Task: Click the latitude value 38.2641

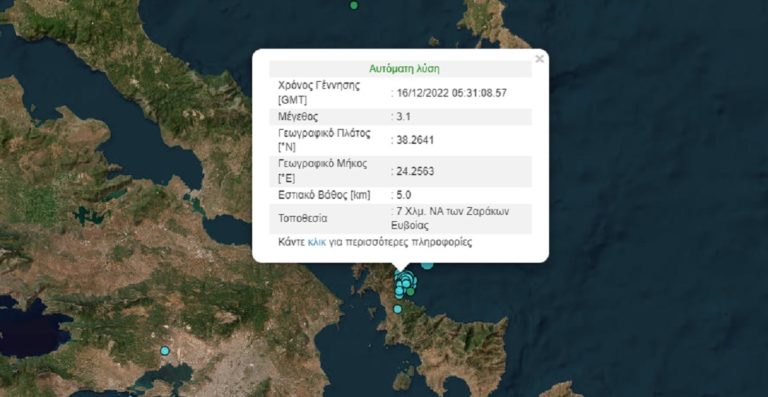Action: 406,140
